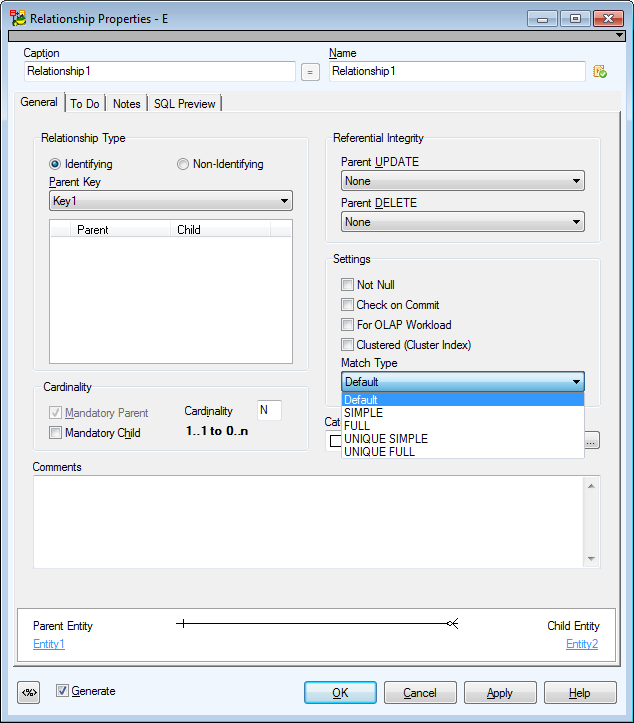
Task: Click the '1..1 to 0..n' cardinality text
Action: 217,431
